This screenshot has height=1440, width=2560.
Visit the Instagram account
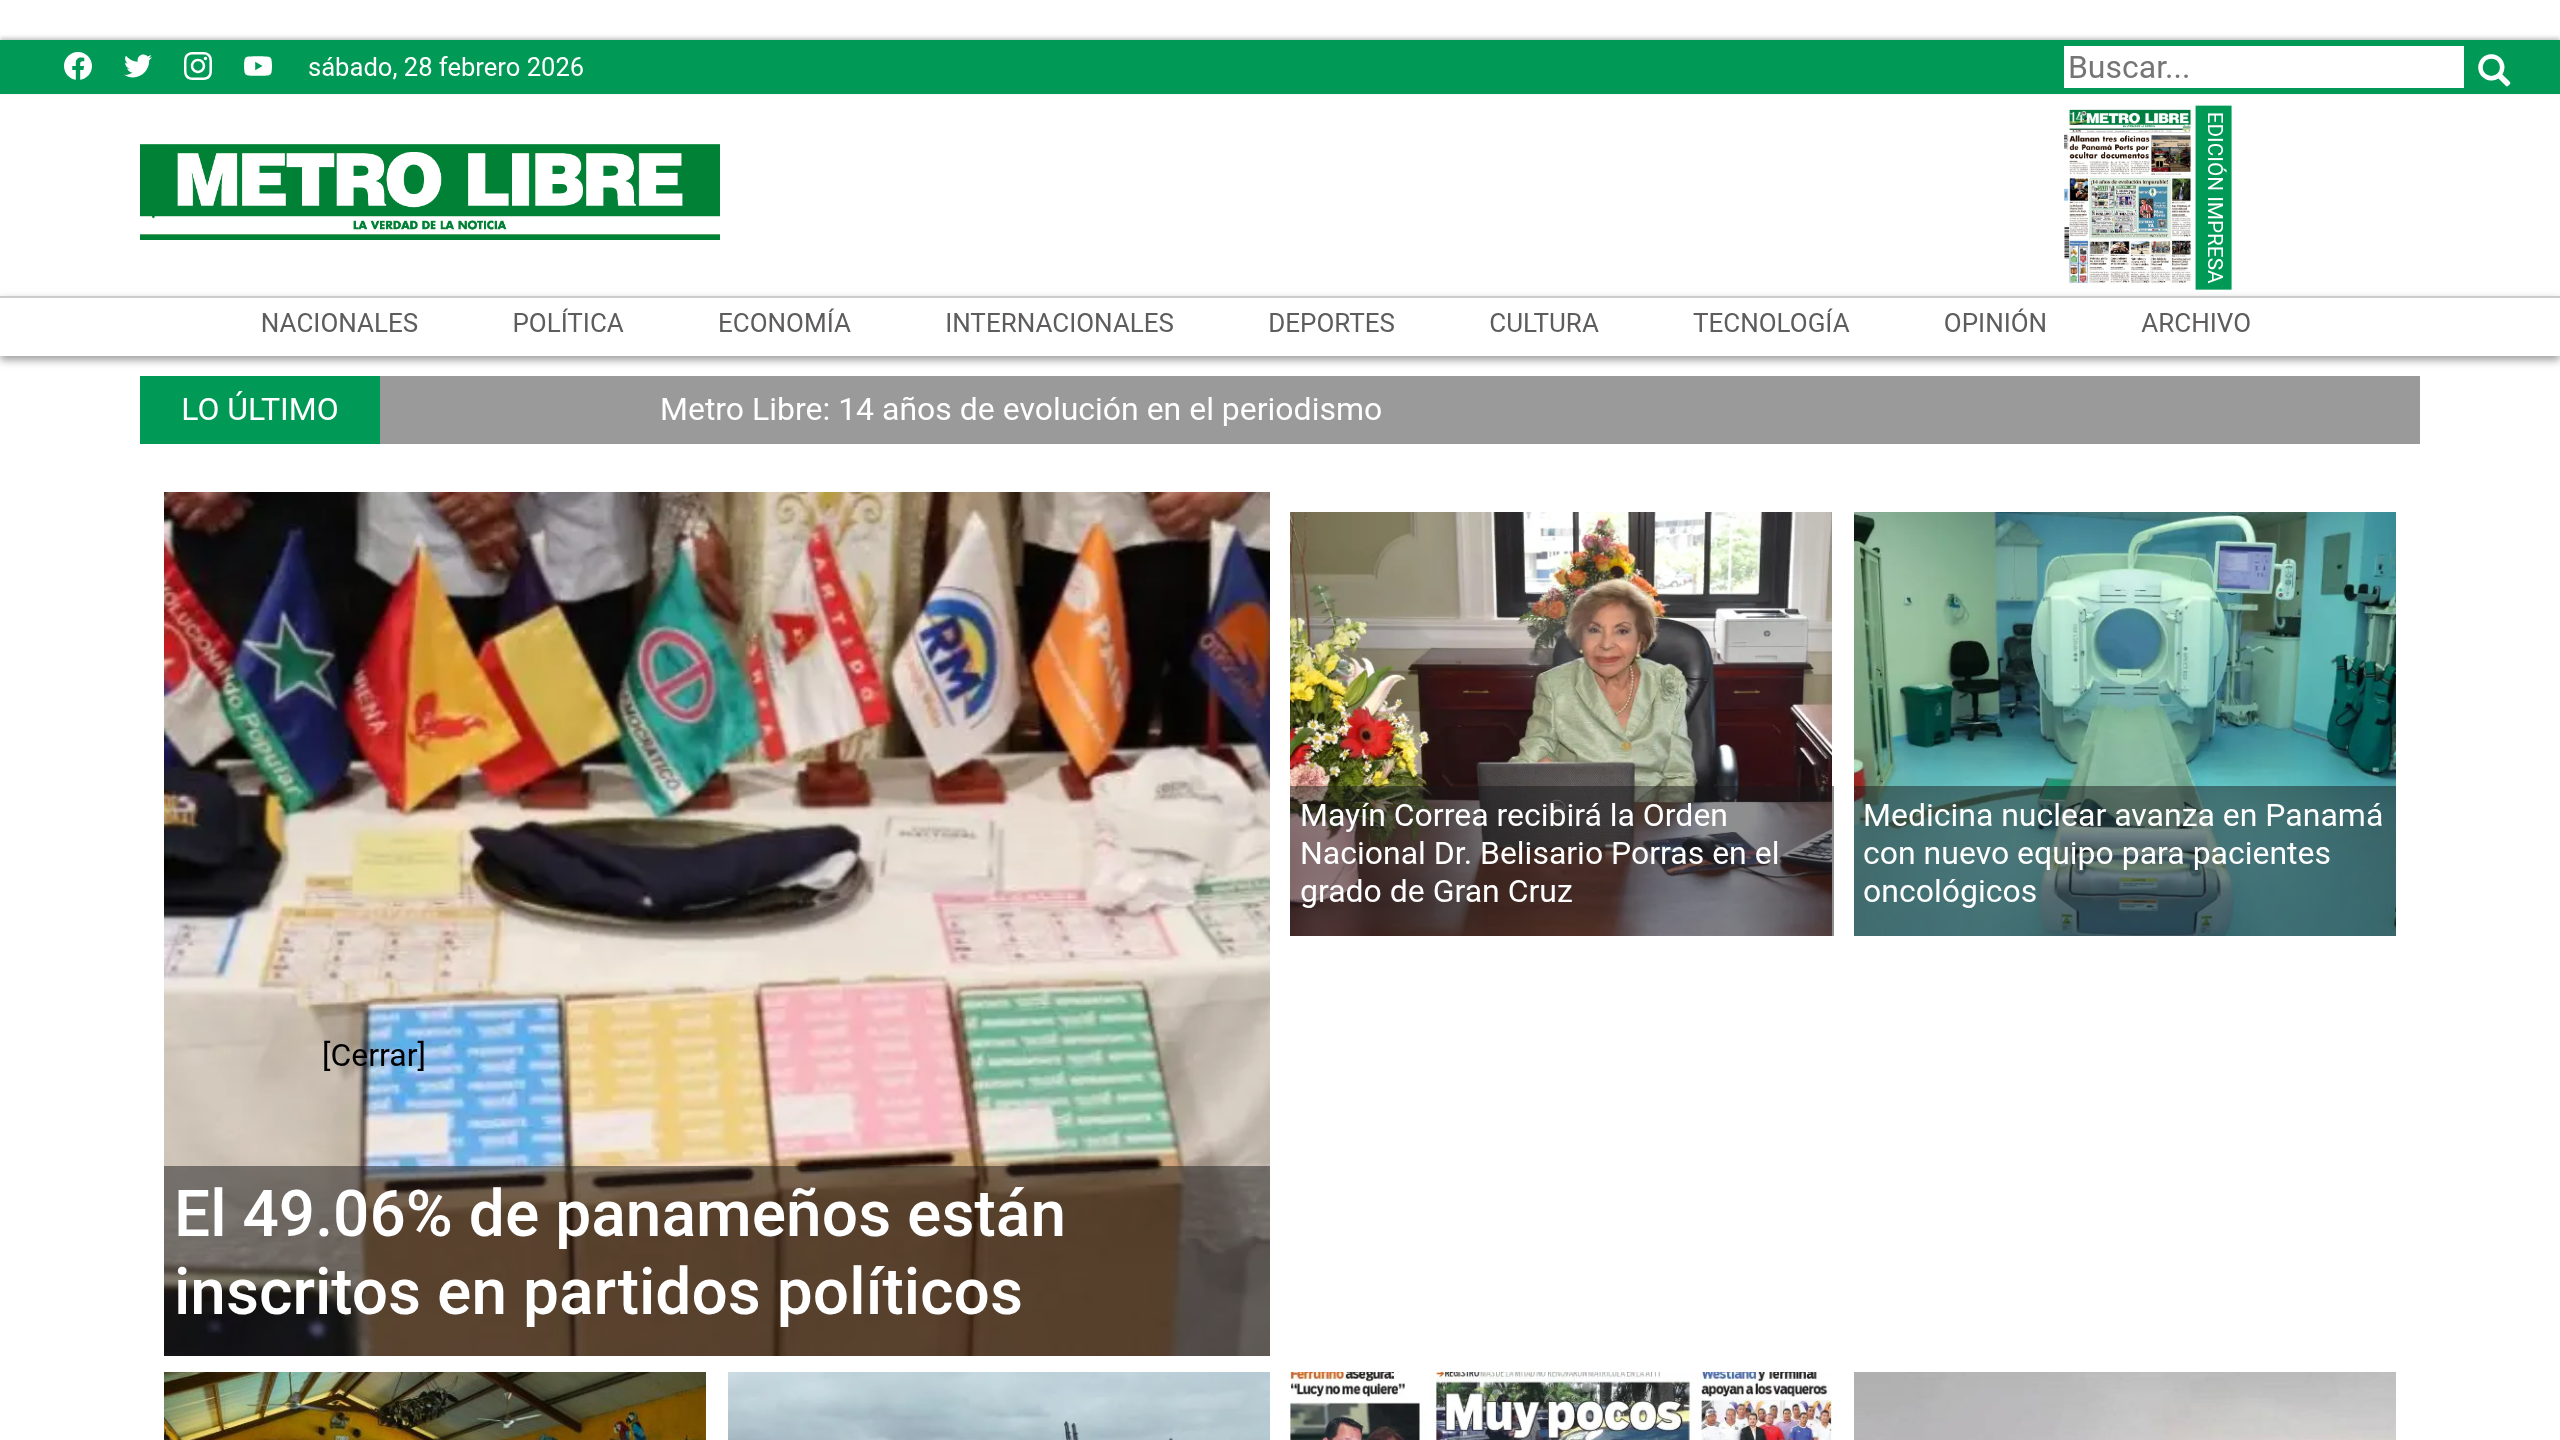click(x=198, y=66)
